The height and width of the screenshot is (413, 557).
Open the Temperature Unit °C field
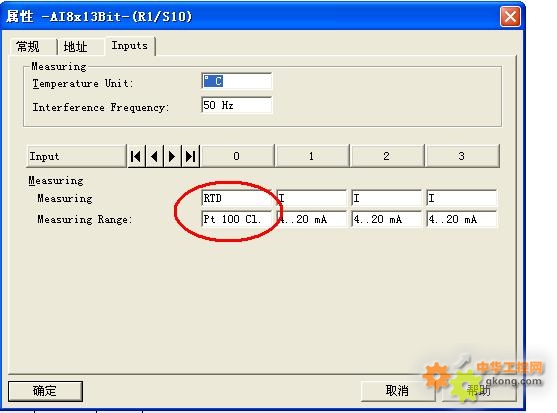(237, 81)
